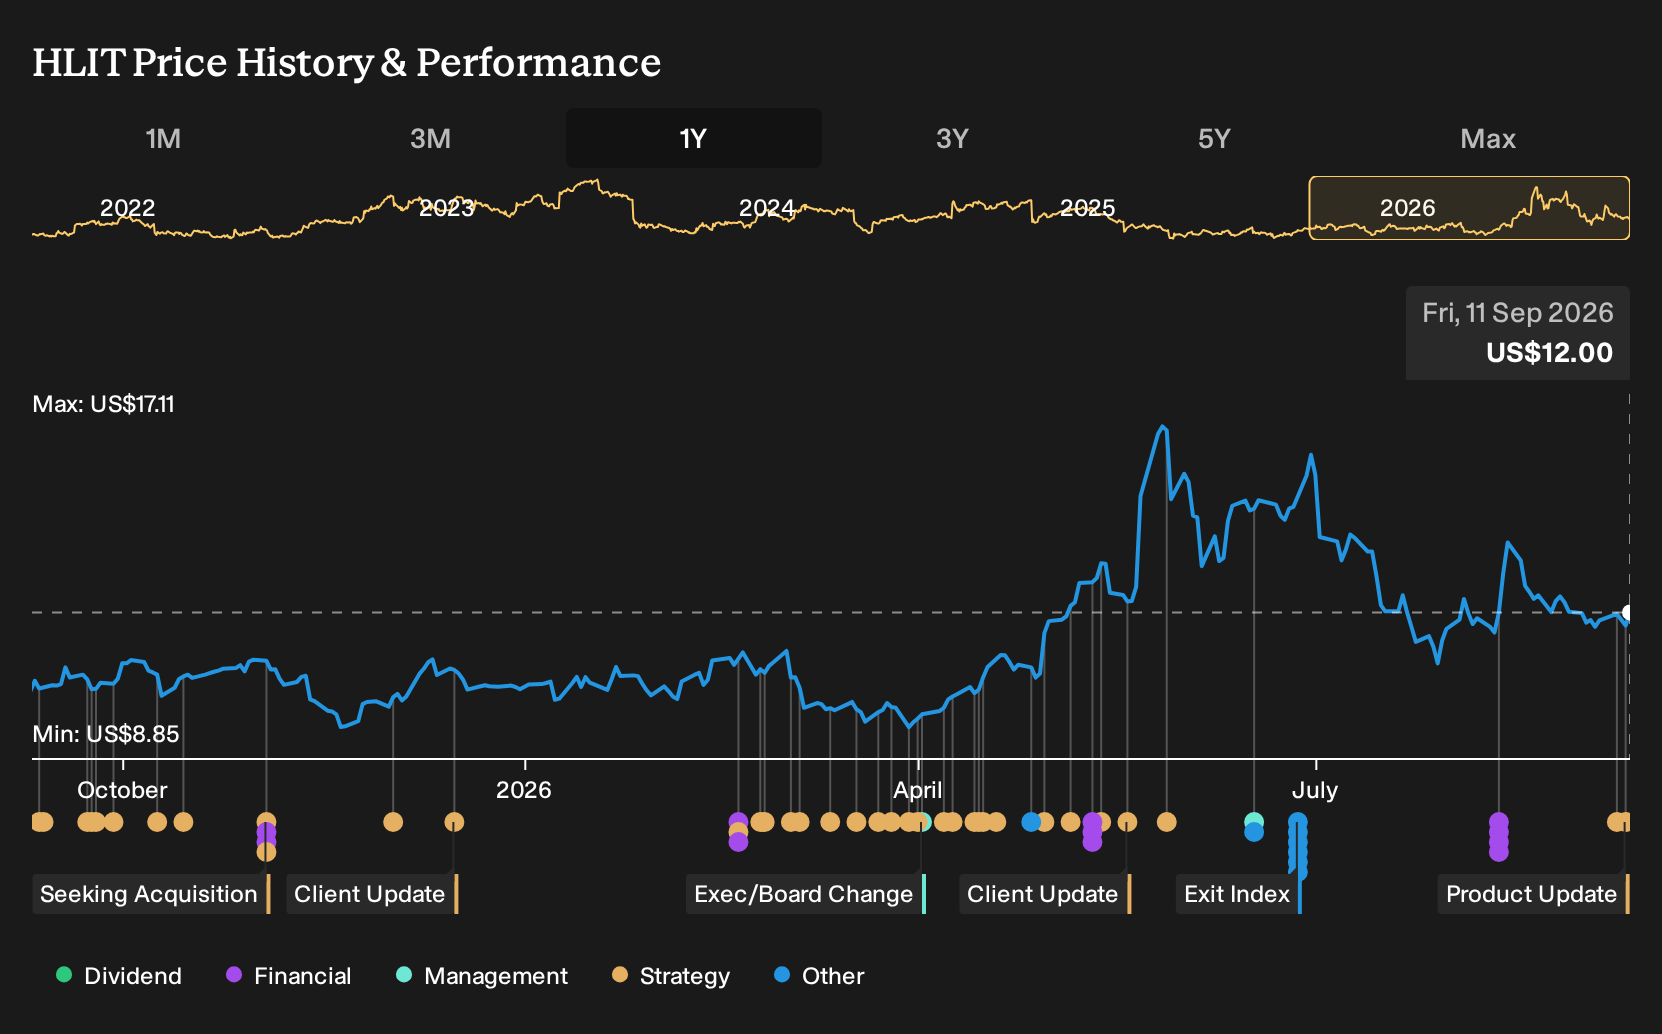Screen dimensions: 1662x1034
Task: Click the Fri, 11 Sep 2026 price tooltip
Action: 1518,333
